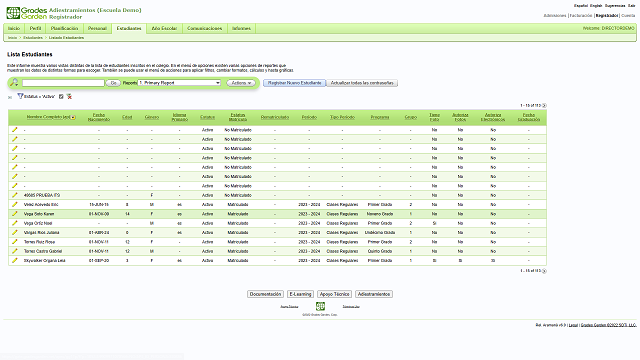Click the name cell '49585 PRUEBA ITS'

tap(42, 195)
